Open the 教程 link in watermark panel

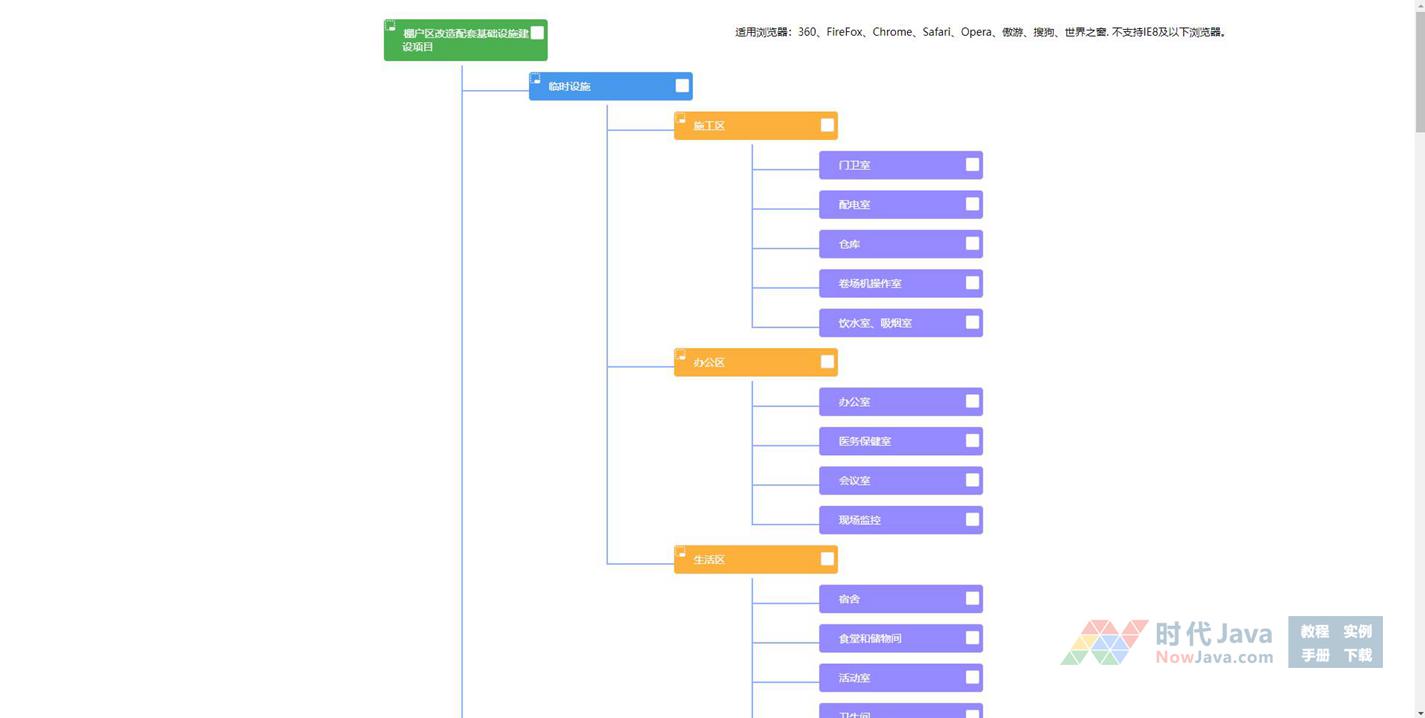pyautogui.click(x=1314, y=631)
